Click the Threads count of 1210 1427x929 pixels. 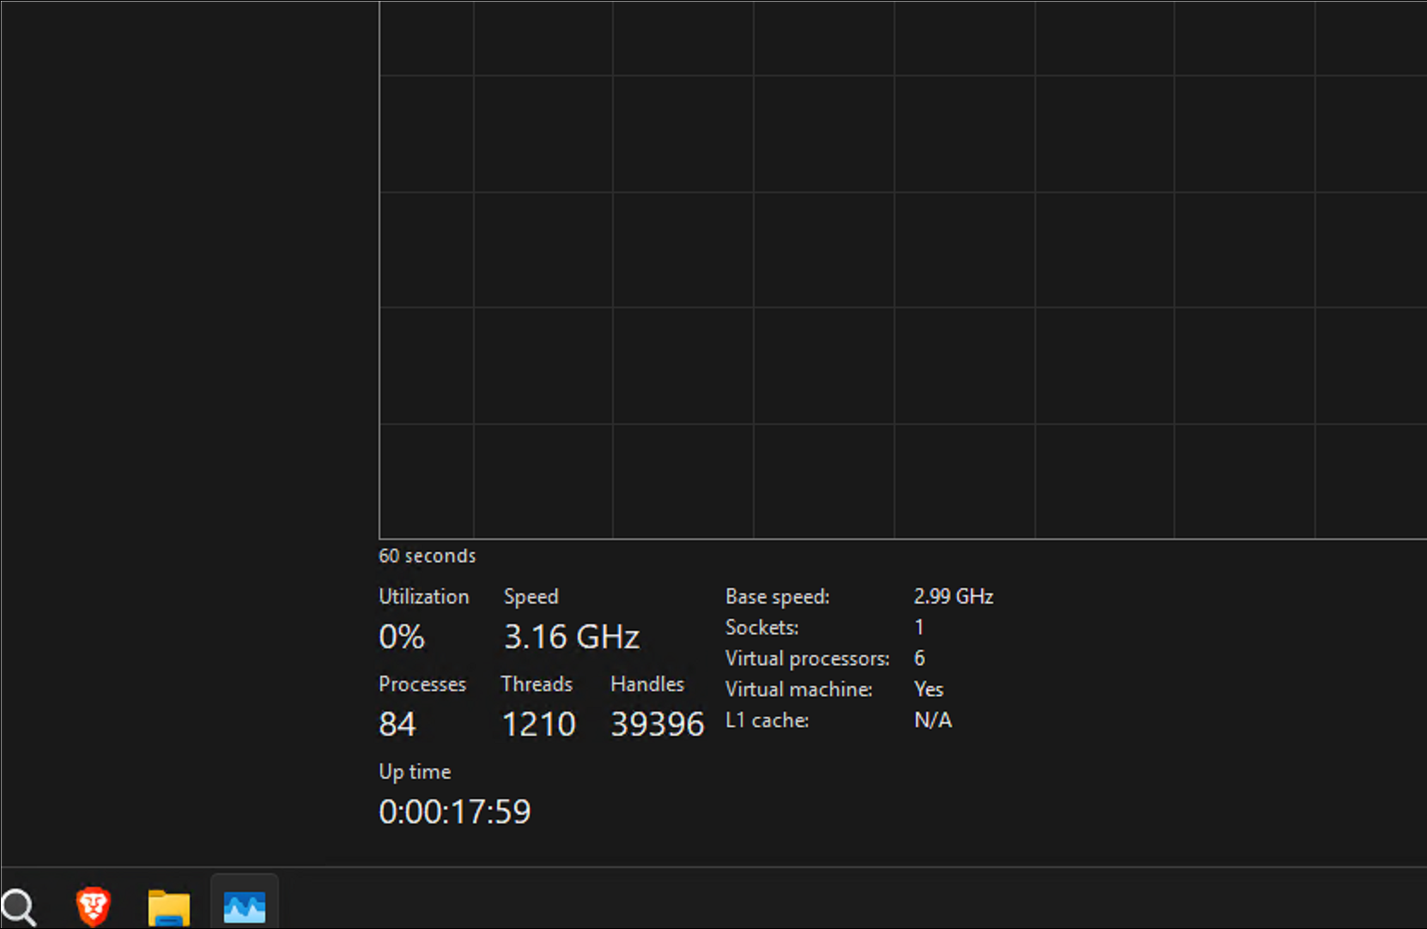[539, 724]
